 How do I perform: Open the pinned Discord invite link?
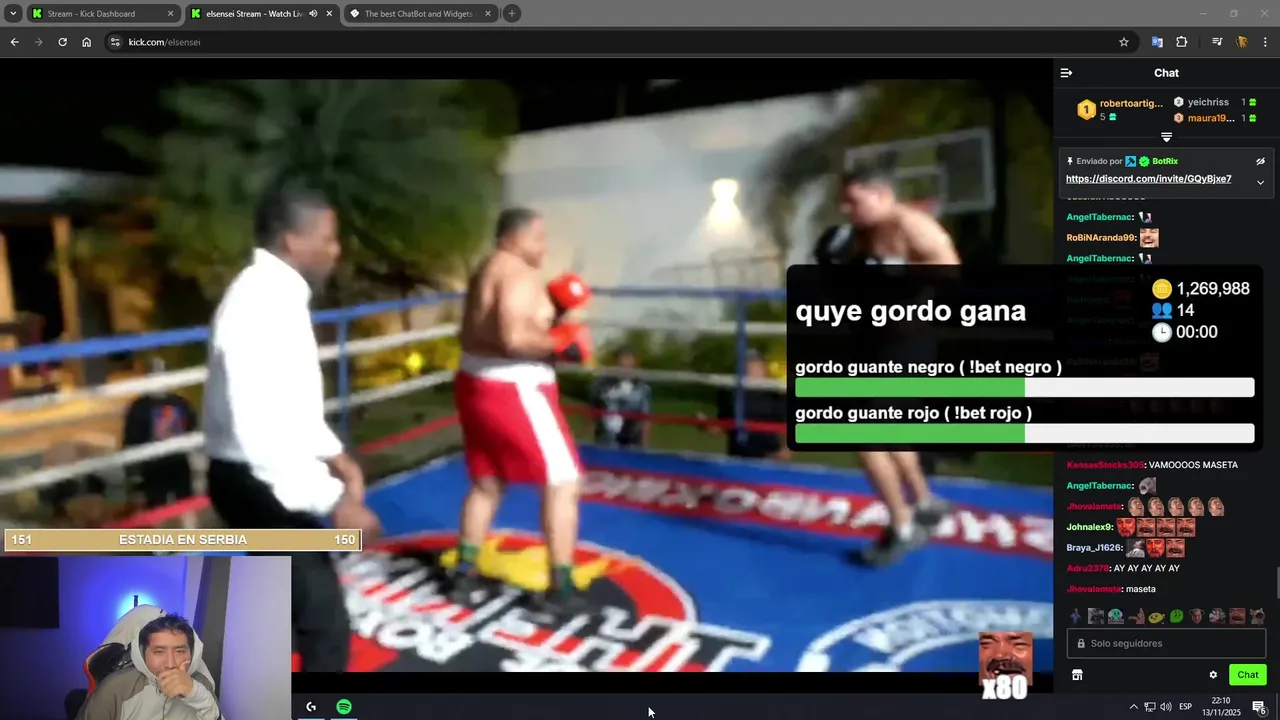pos(1148,179)
